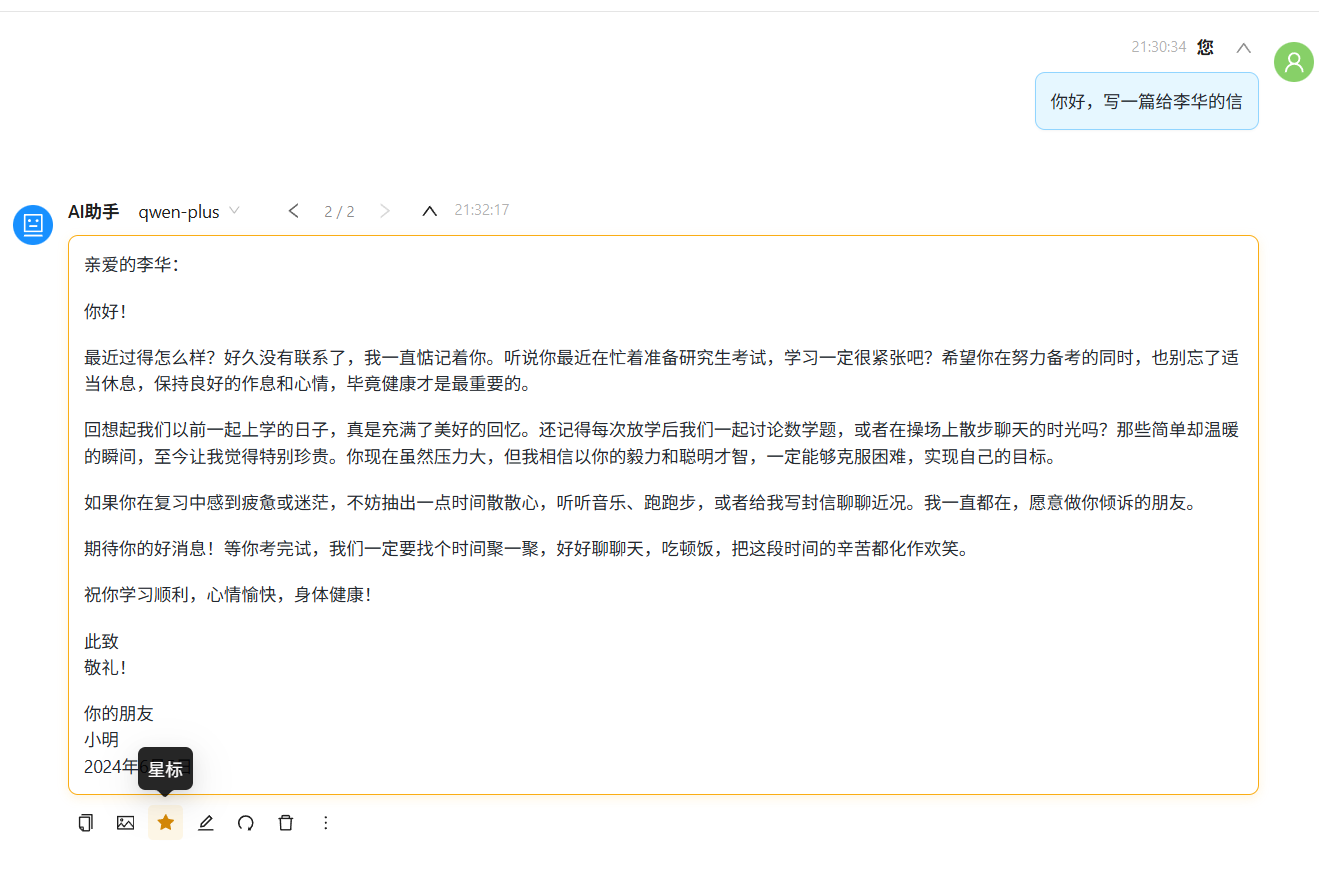The width and height of the screenshot is (1319, 870).
Task: Select the AI助手 label
Action: click(x=93, y=211)
